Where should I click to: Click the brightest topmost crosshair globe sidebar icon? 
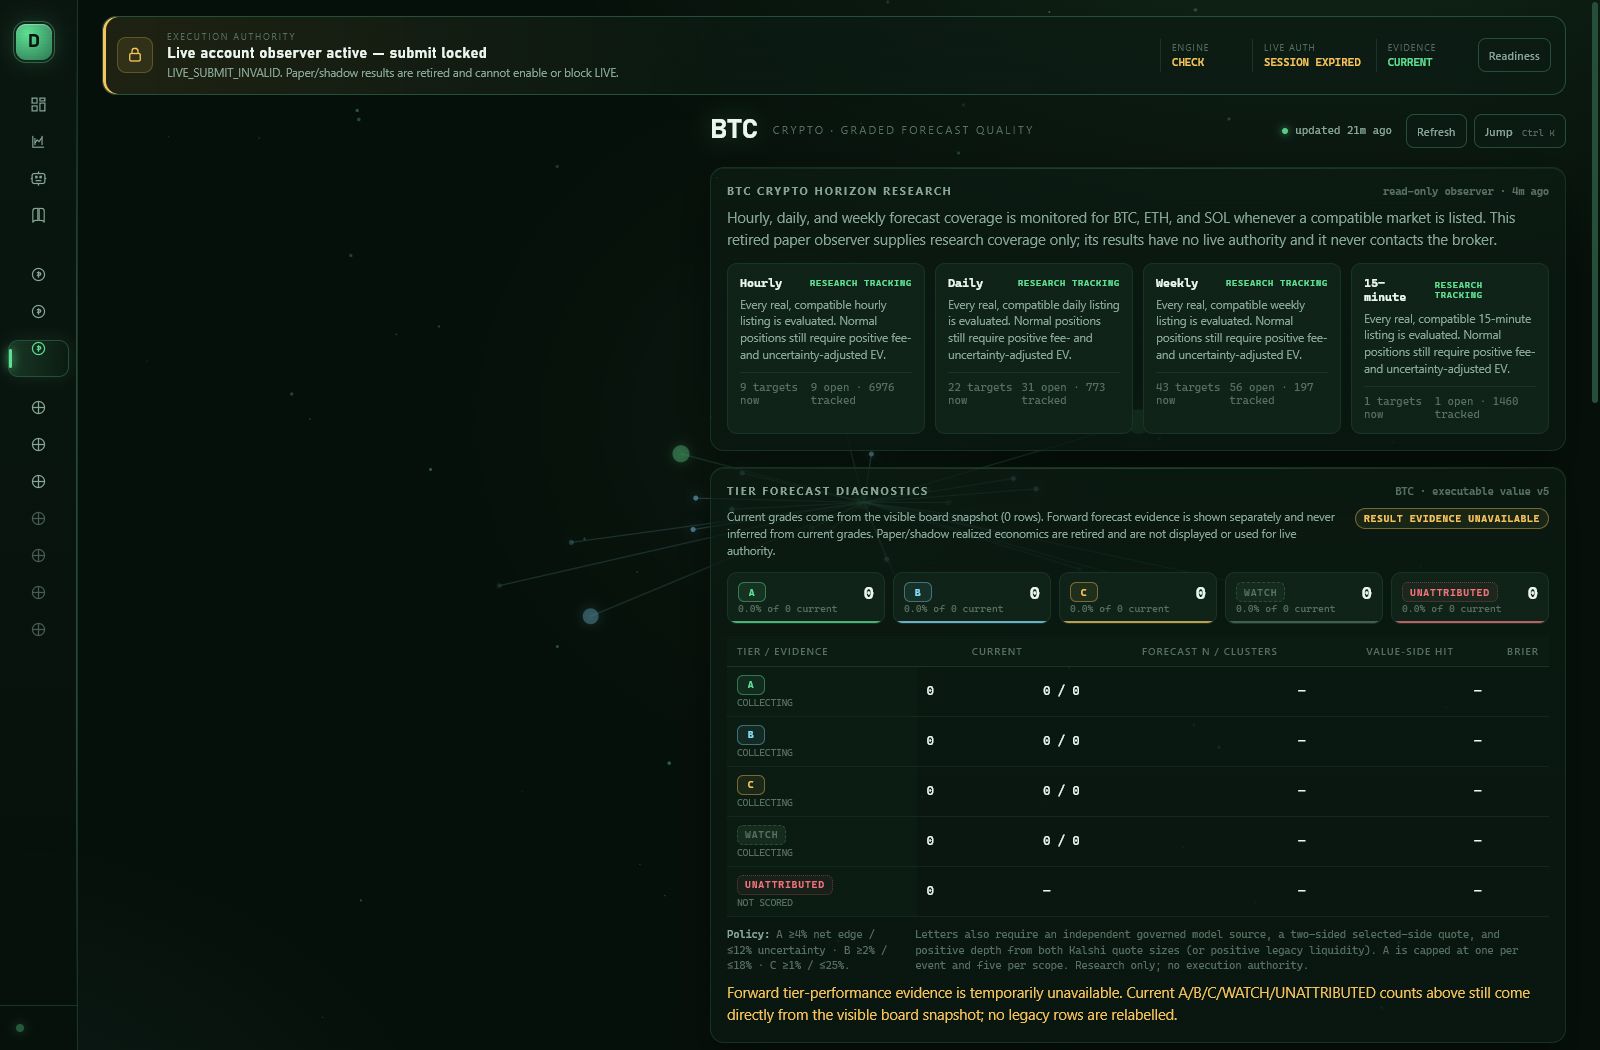(38, 407)
